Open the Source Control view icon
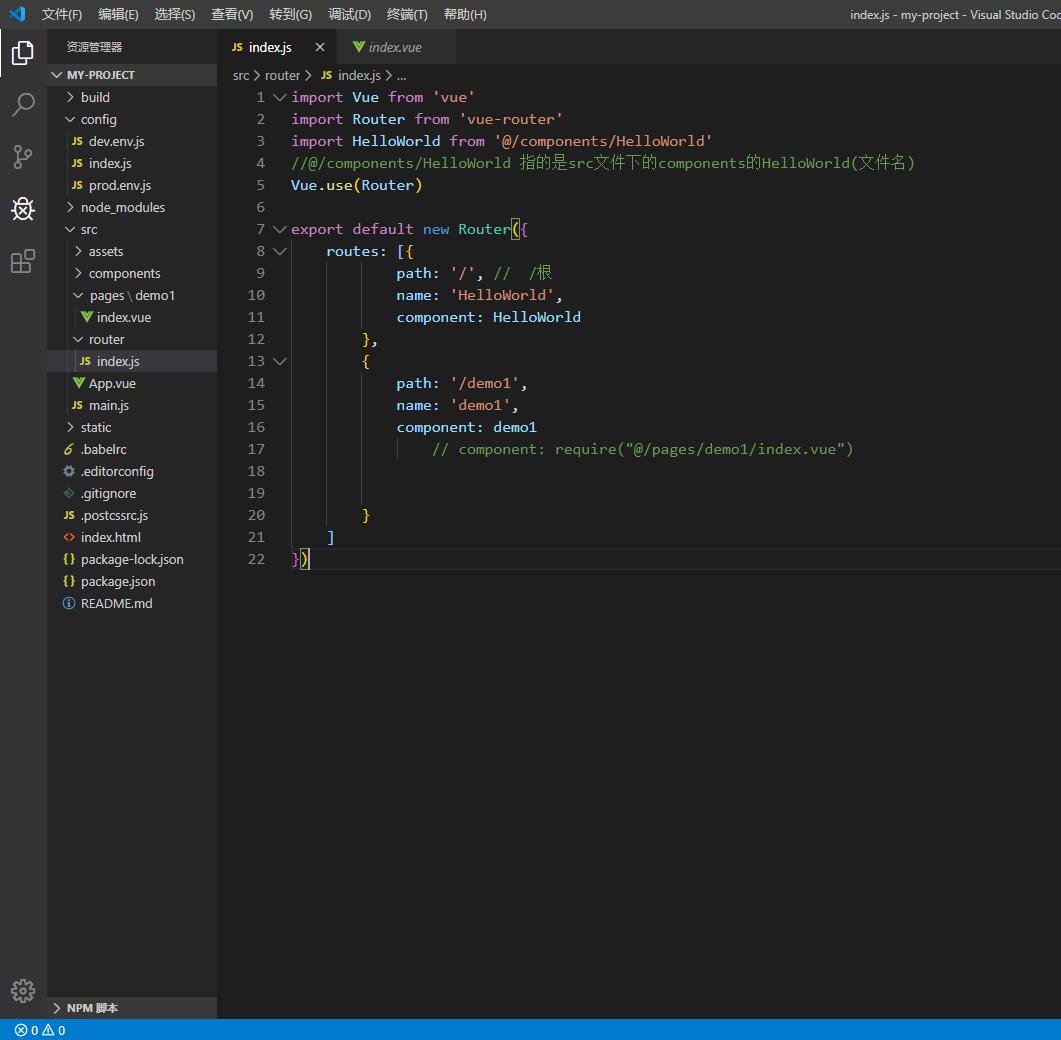 (x=22, y=157)
